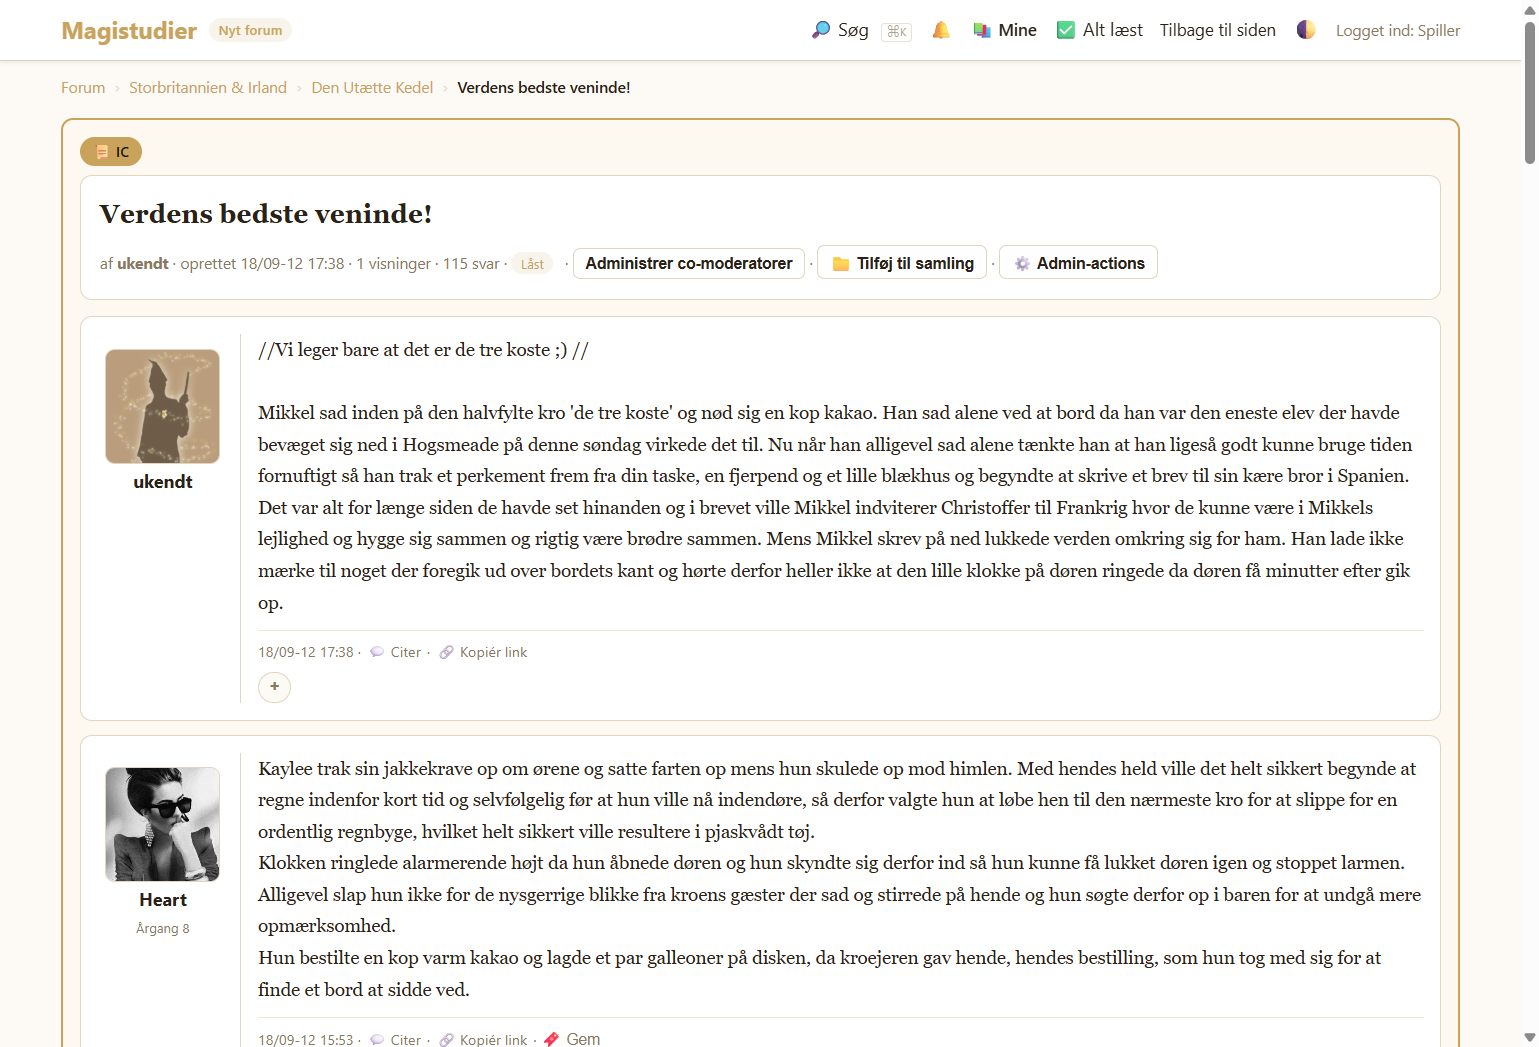This screenshot has height=1047, width=1539.
Task: Quote the first post with Citer
Action: click(397, 652)
